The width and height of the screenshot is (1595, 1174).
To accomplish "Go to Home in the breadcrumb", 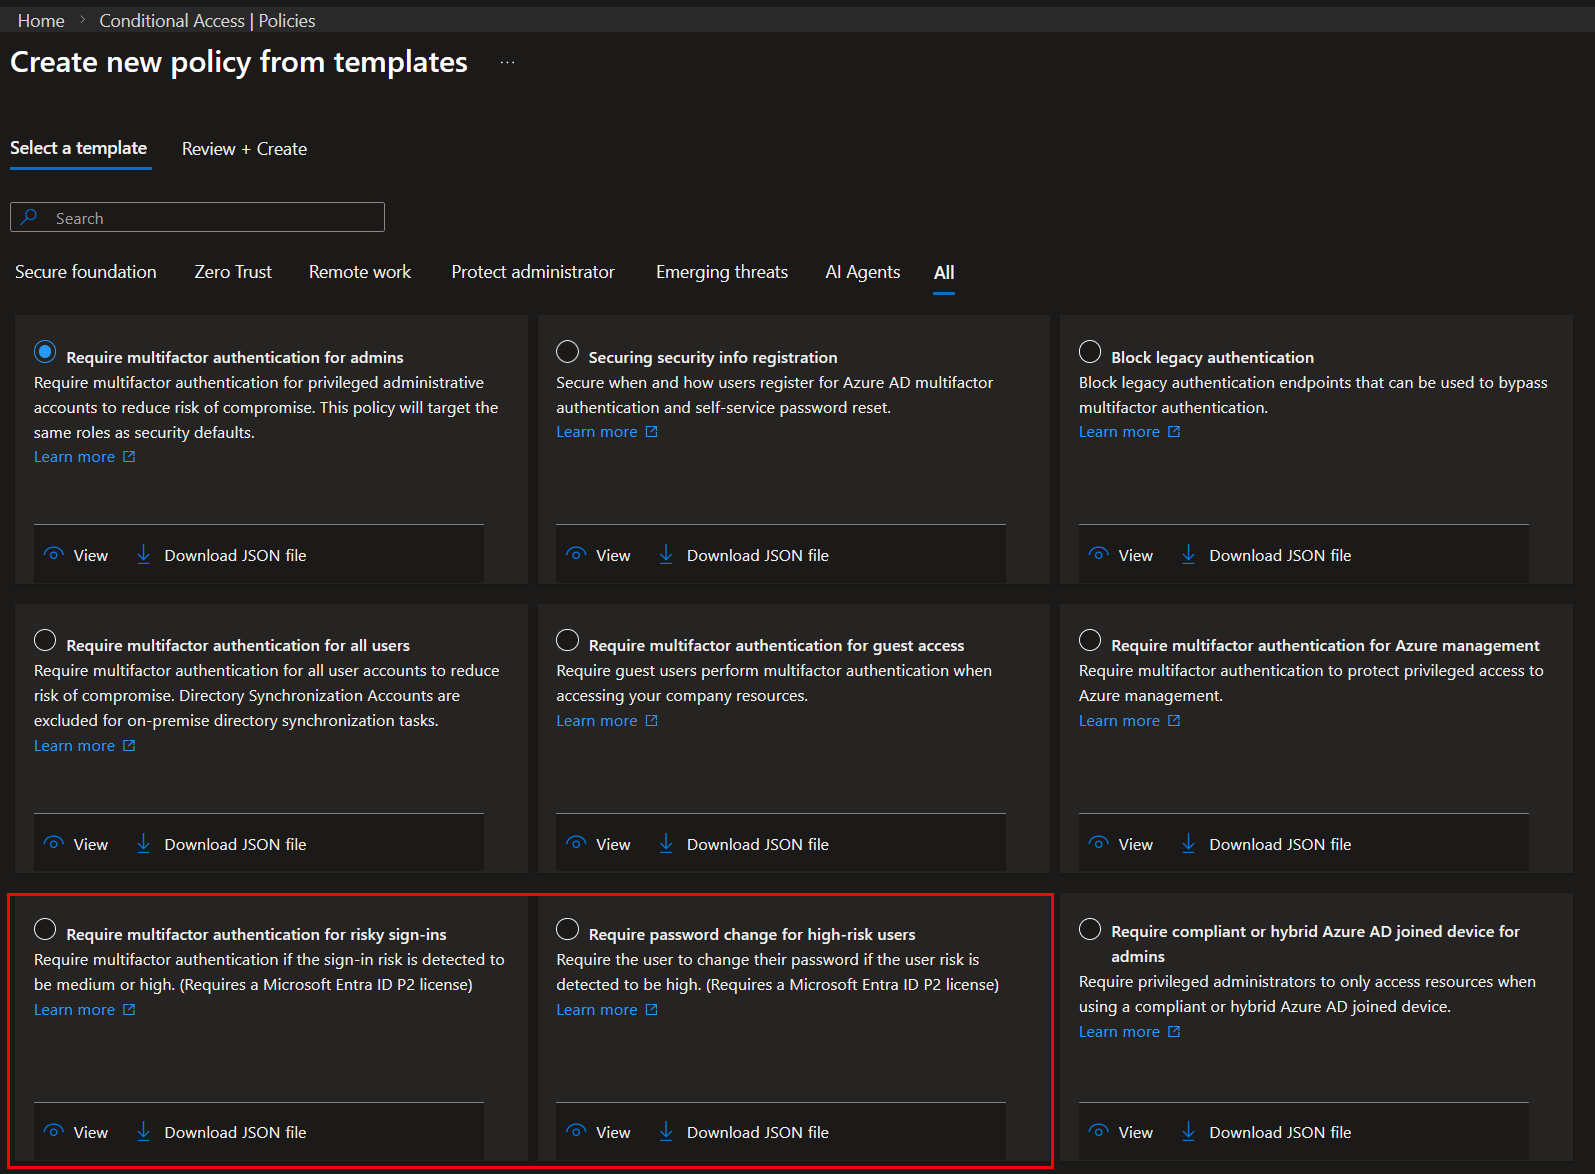I will 41,21.
